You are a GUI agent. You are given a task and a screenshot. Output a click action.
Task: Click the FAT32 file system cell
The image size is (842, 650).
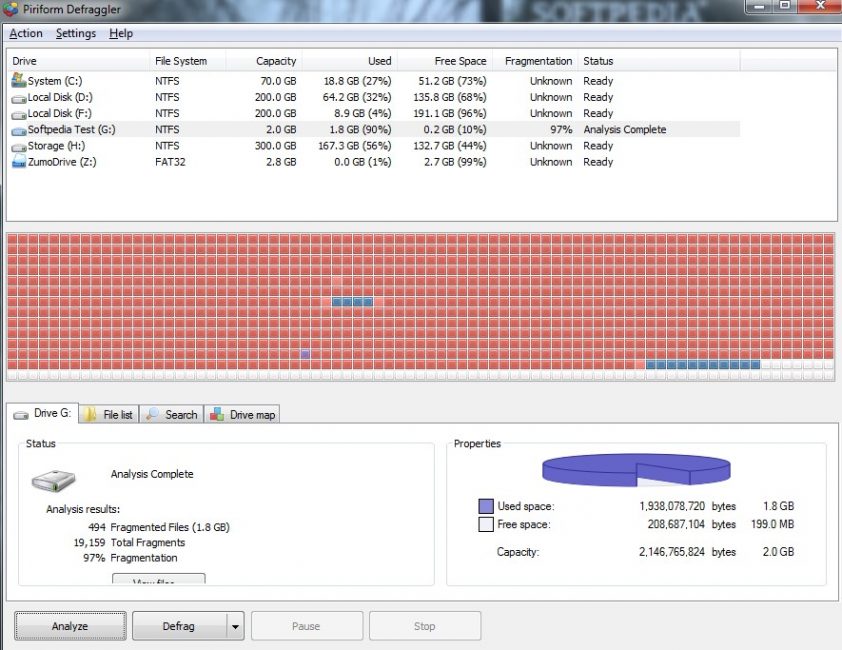coord(170,162)
